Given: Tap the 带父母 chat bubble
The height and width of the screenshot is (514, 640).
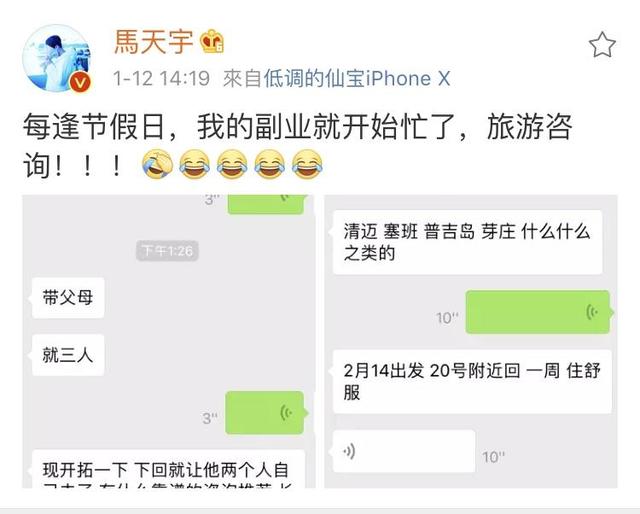Looking at the screenshot, I should pyautogui.click(x=68, y=298).
